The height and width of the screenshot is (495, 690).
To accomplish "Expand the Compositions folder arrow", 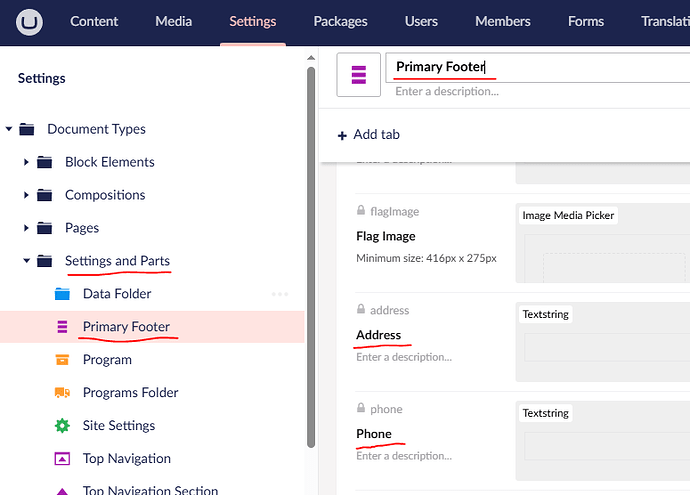I will pos(27,195).
